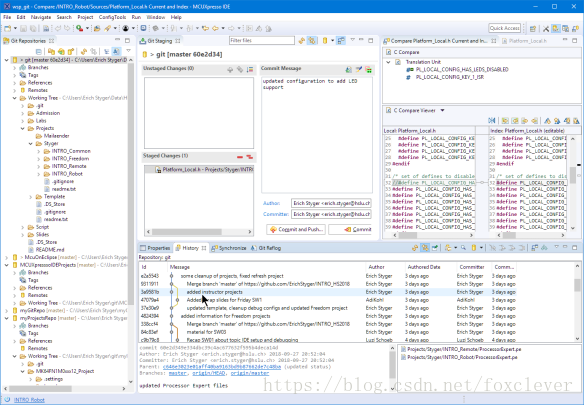The image size is (584, 405).
Task: Click the Quick Access search box
Action: coord(504,28)
